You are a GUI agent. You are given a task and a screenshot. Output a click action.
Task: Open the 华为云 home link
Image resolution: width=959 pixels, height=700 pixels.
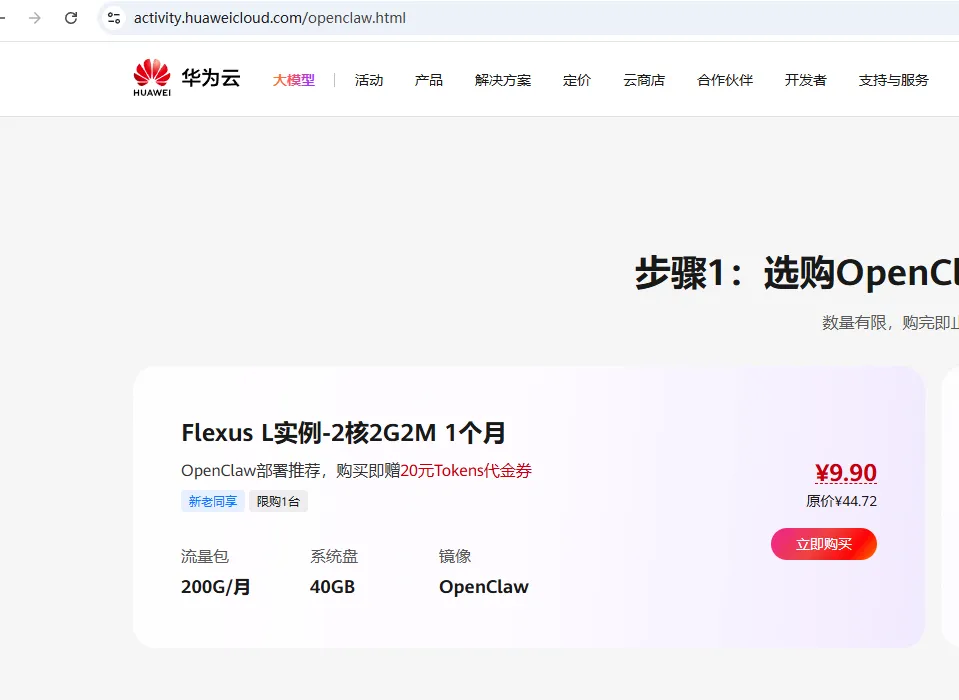coord(210,78)
